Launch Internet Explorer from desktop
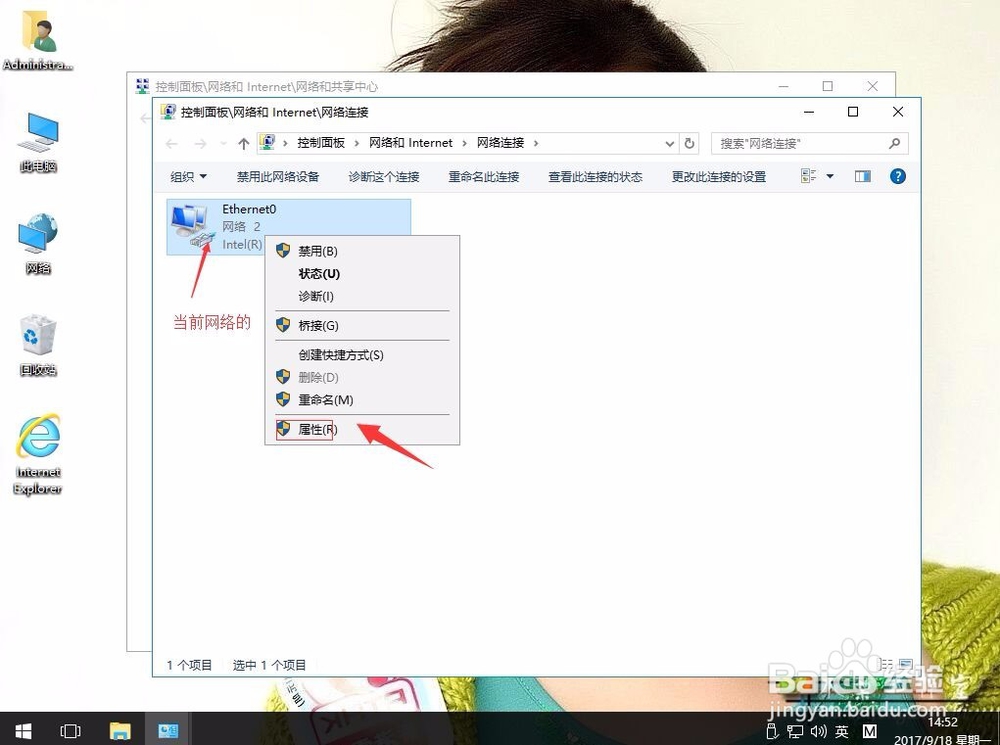The width and height of the screenshot is (1000, 745). (x=38, y=454)
